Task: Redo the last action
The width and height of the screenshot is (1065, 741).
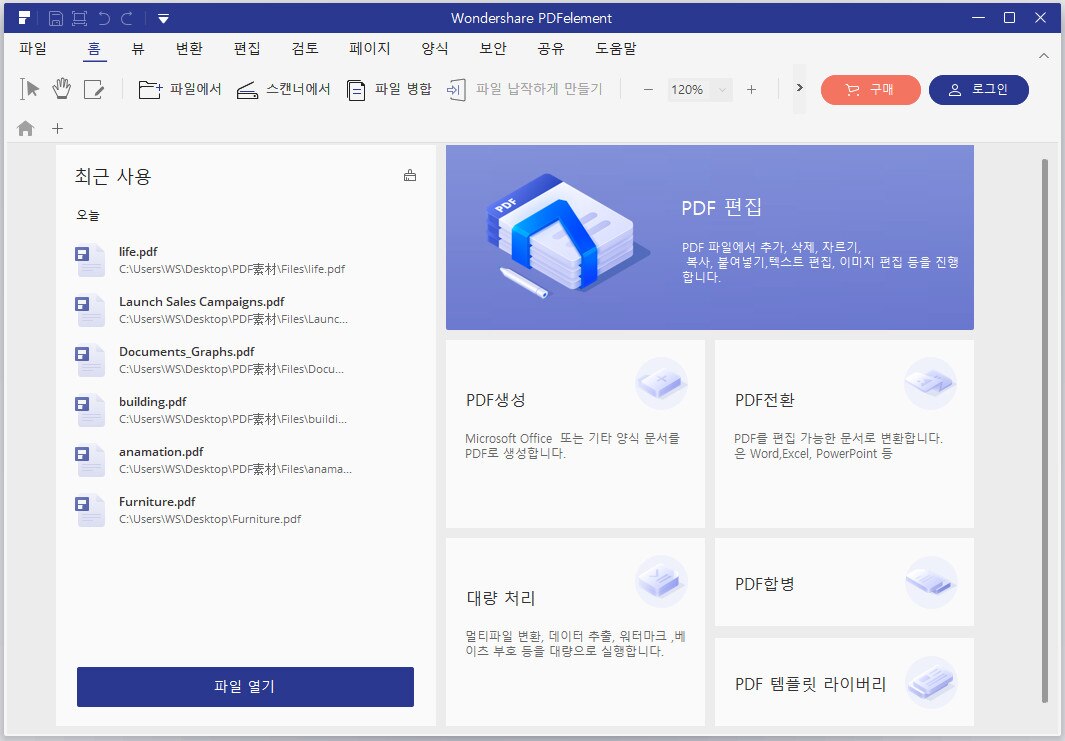Action: (127, 18)
